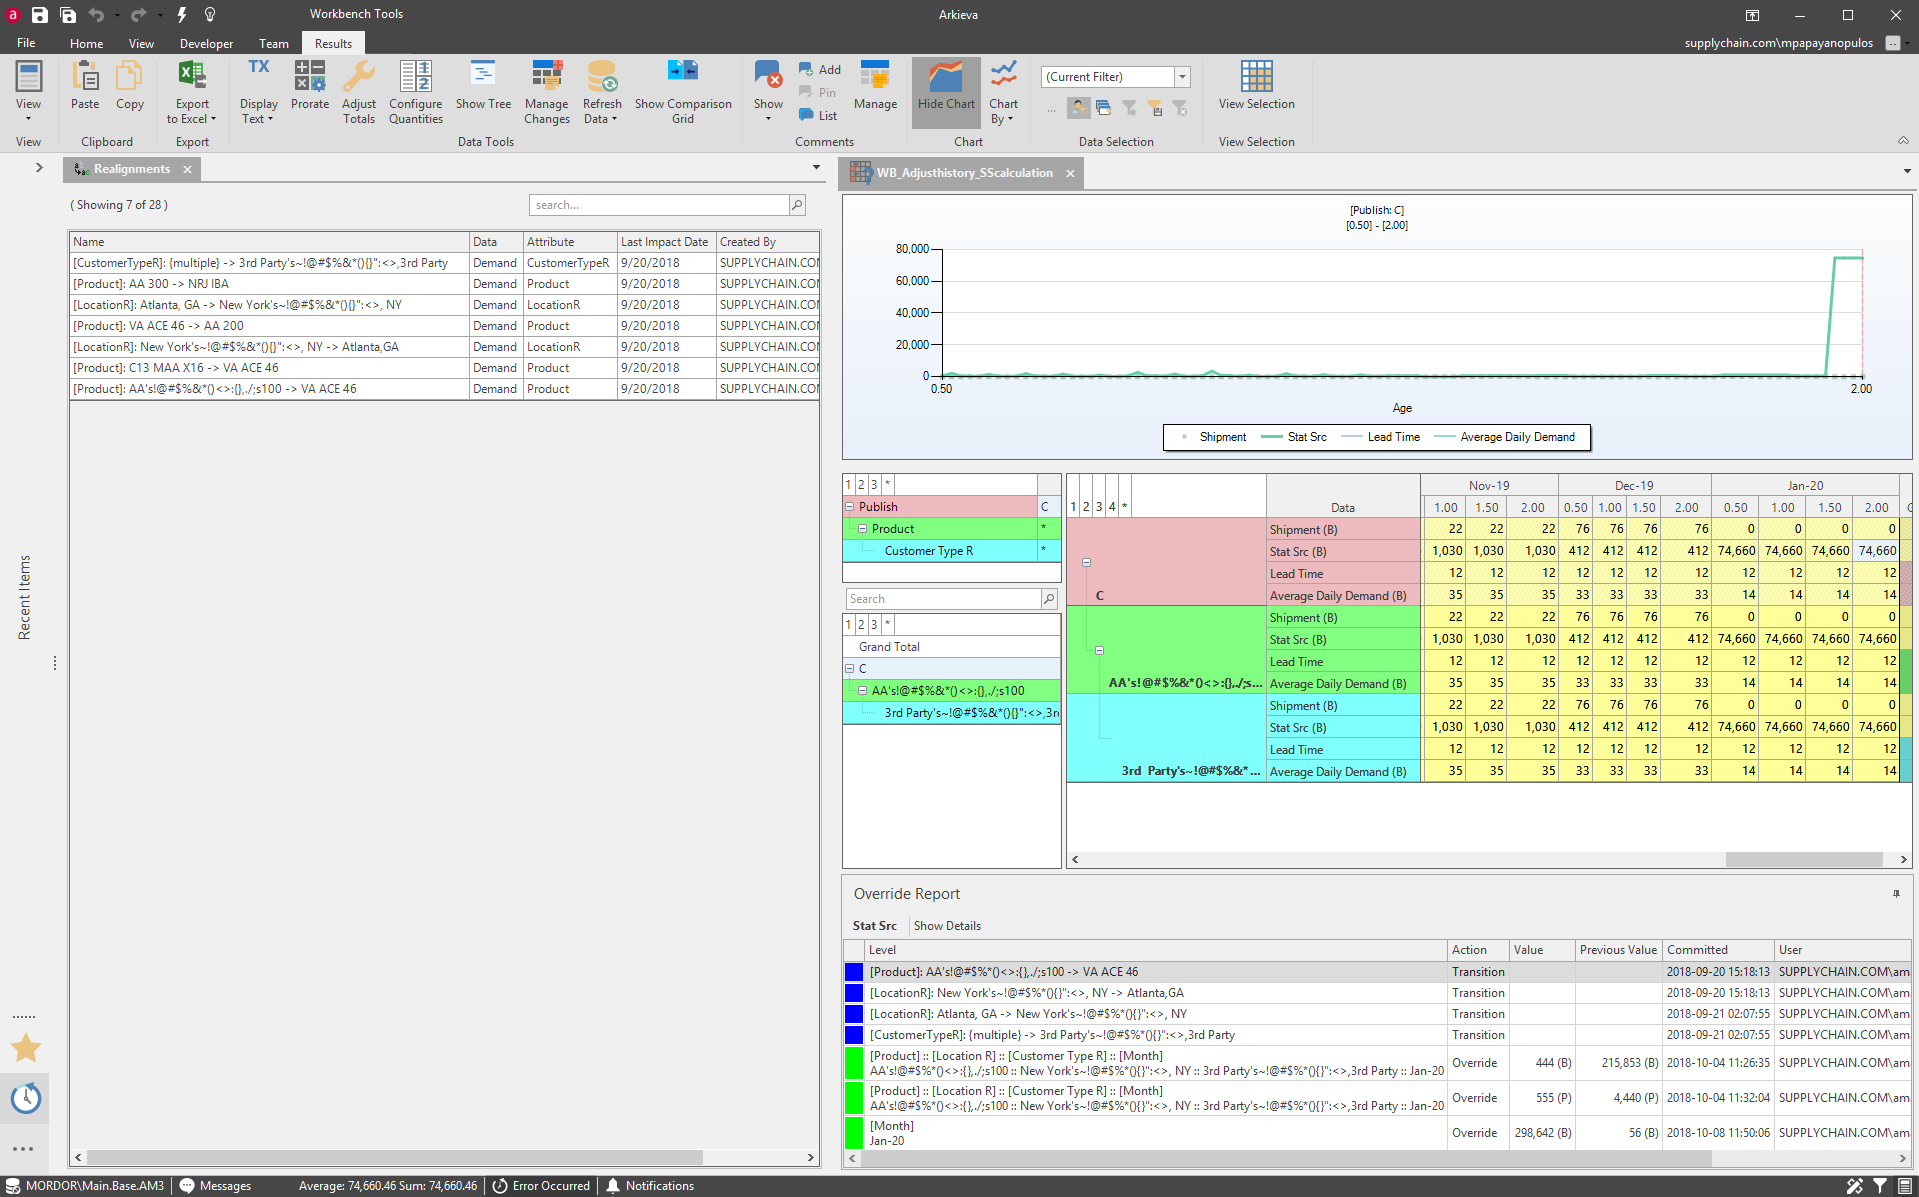Click level 3 button in Publish tree header

[874, 485]
